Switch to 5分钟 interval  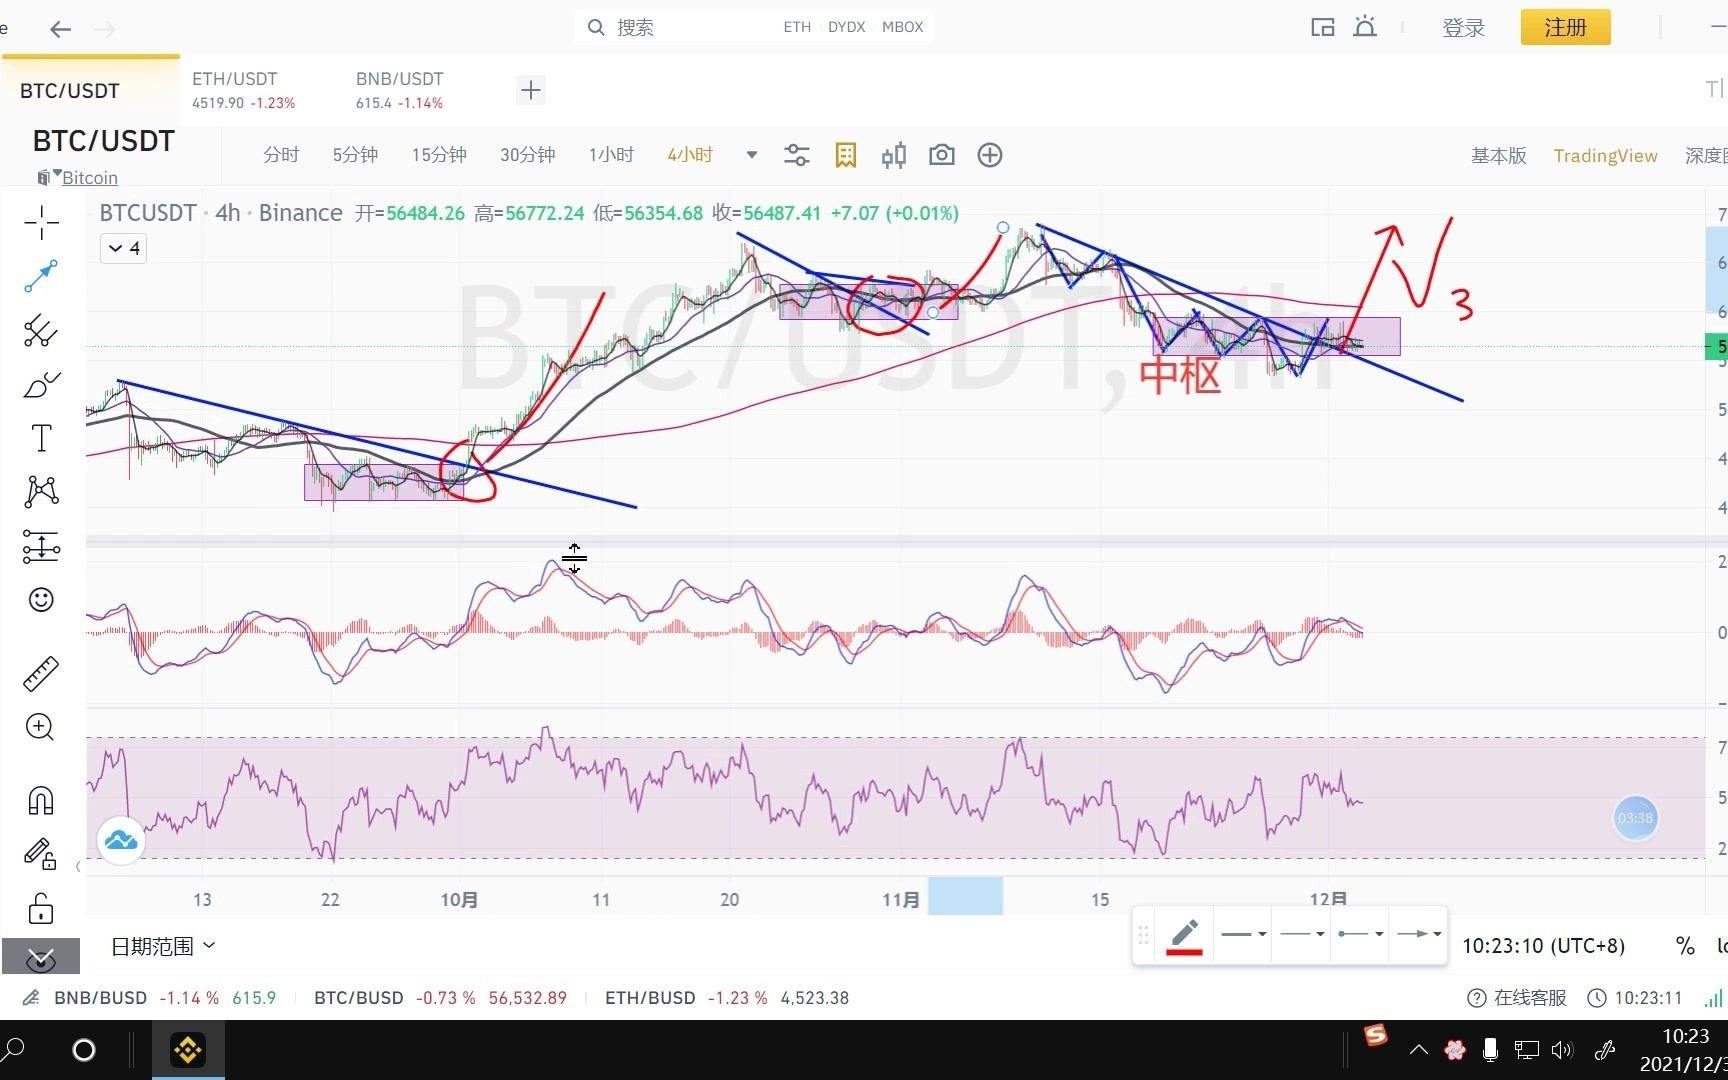(355, 155)
